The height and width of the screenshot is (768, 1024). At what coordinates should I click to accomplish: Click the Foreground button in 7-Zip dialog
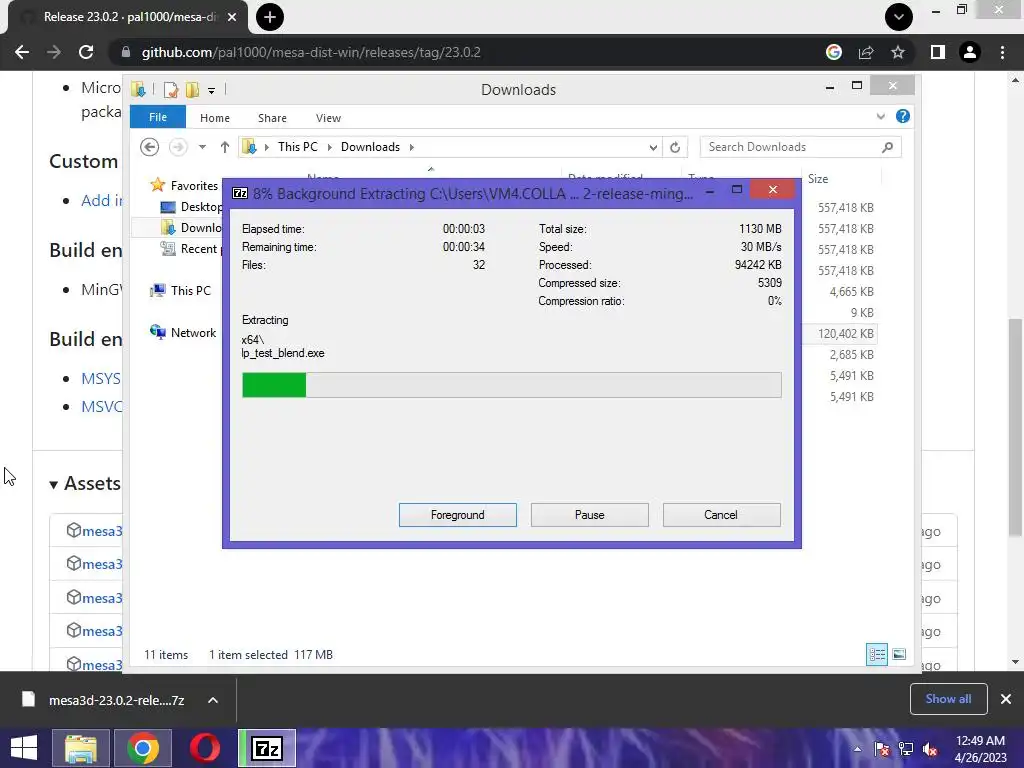(457, 515)
